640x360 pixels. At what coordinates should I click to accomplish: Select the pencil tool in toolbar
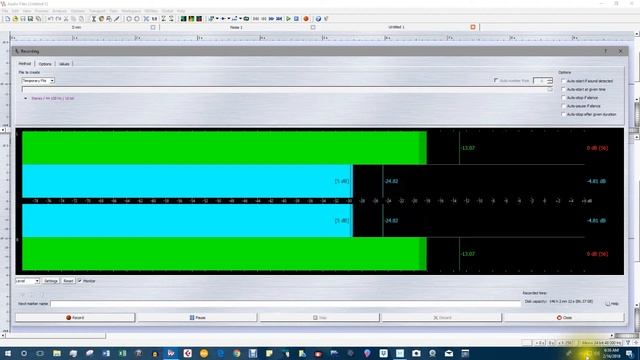point(117,19)
